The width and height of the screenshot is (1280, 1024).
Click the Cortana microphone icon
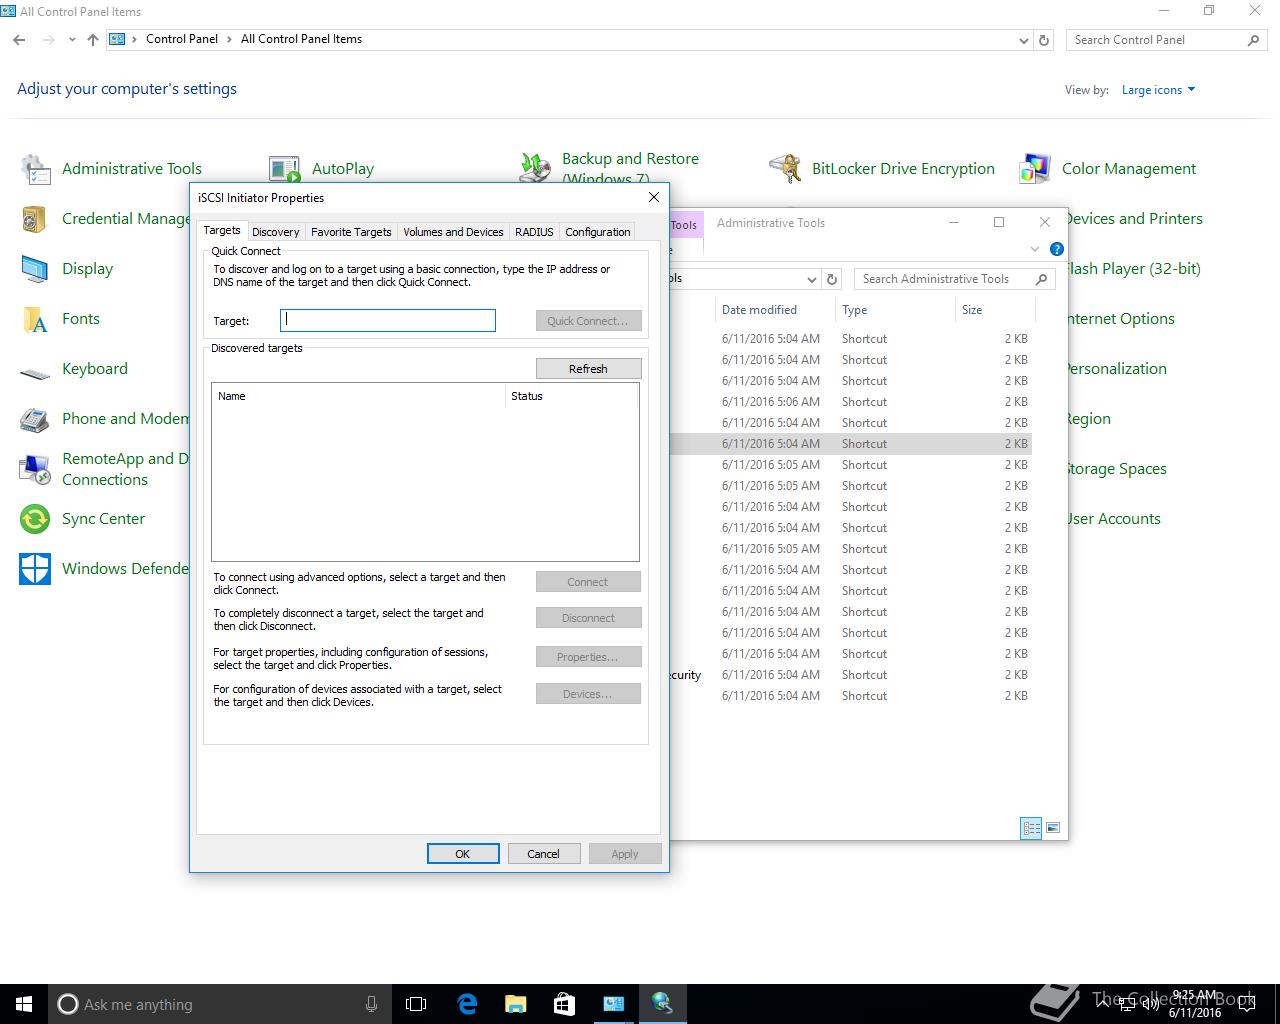pos(371,1004)
